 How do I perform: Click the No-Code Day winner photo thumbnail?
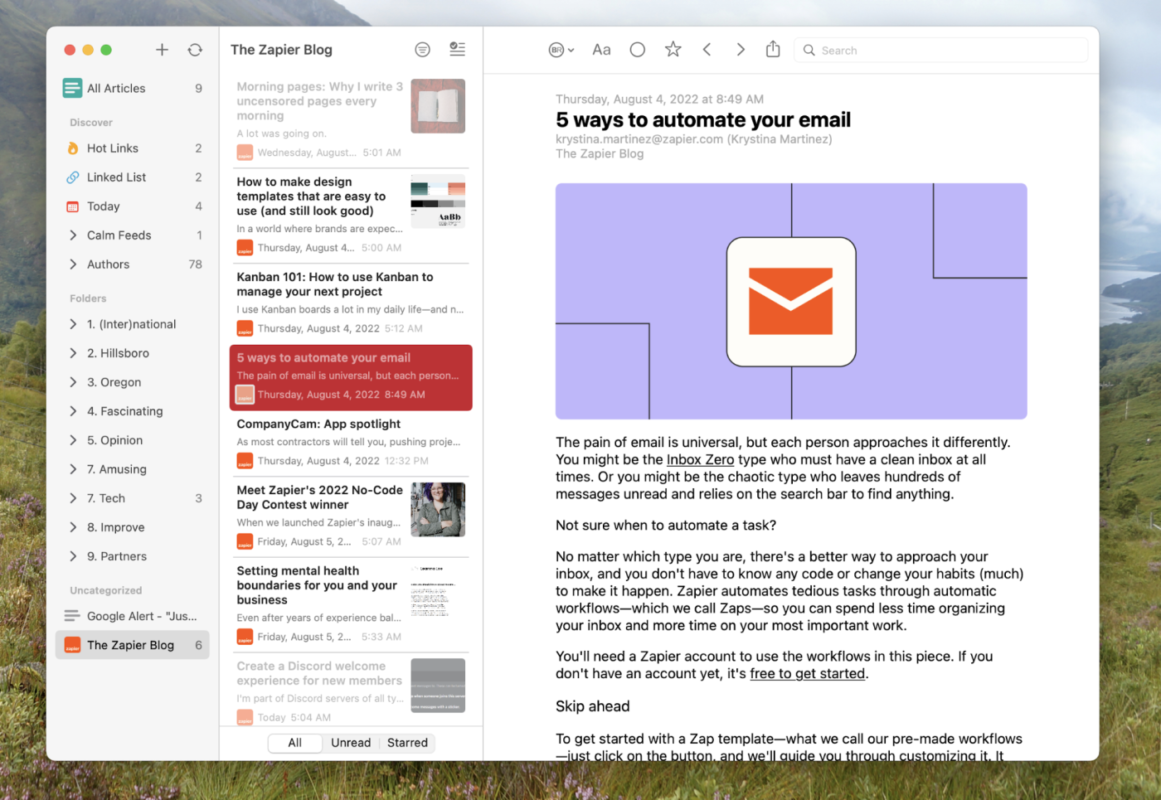click(438, 510)
